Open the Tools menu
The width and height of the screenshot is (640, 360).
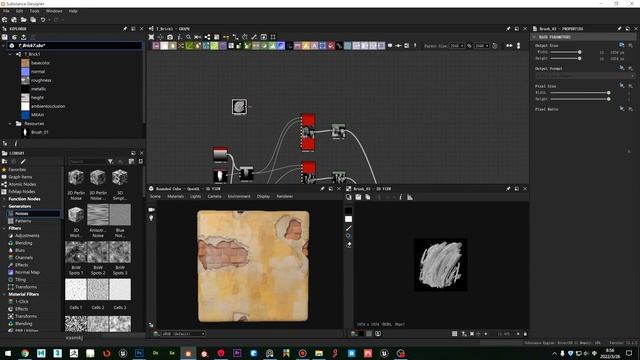click(x=34, y=11)
